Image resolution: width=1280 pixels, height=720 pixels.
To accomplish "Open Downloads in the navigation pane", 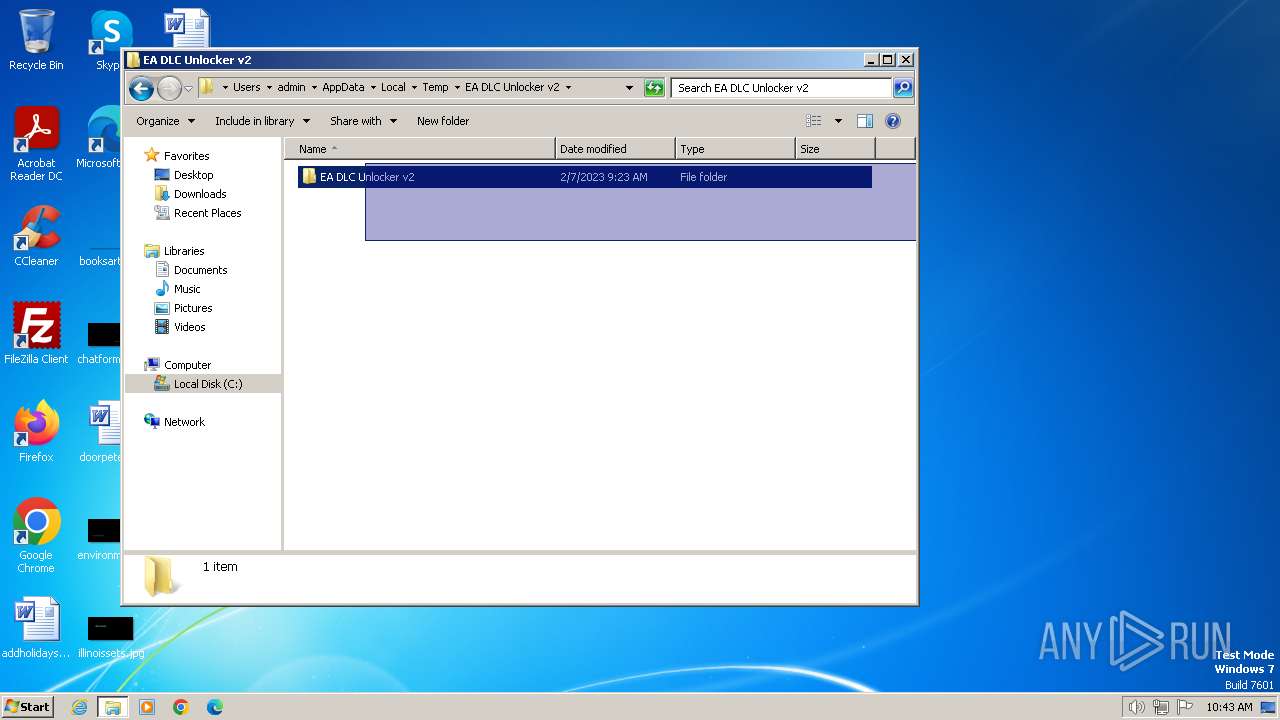I will (191, 194).
